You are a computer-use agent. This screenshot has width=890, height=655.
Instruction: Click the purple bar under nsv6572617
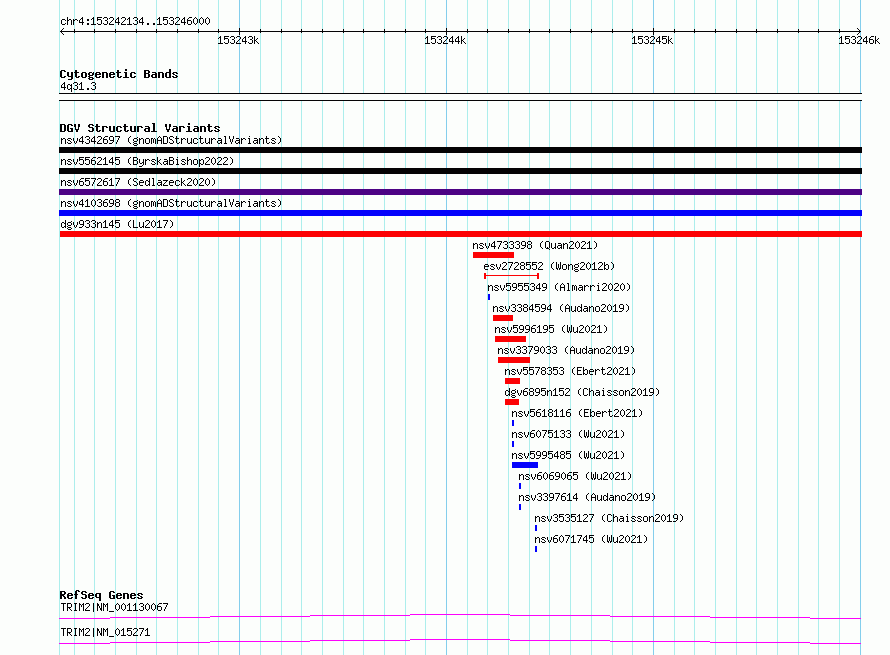click(460, 192)
